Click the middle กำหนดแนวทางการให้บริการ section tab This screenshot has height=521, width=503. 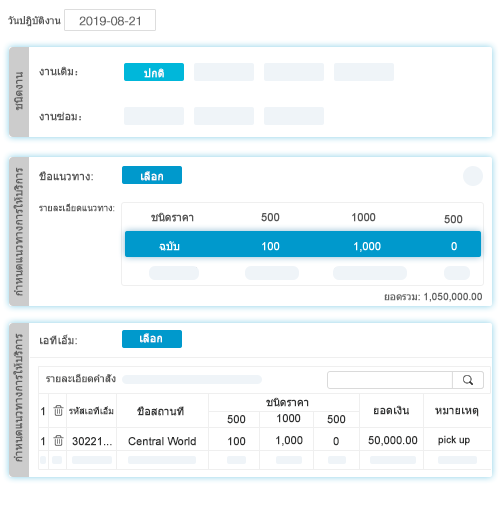[19, 232]
